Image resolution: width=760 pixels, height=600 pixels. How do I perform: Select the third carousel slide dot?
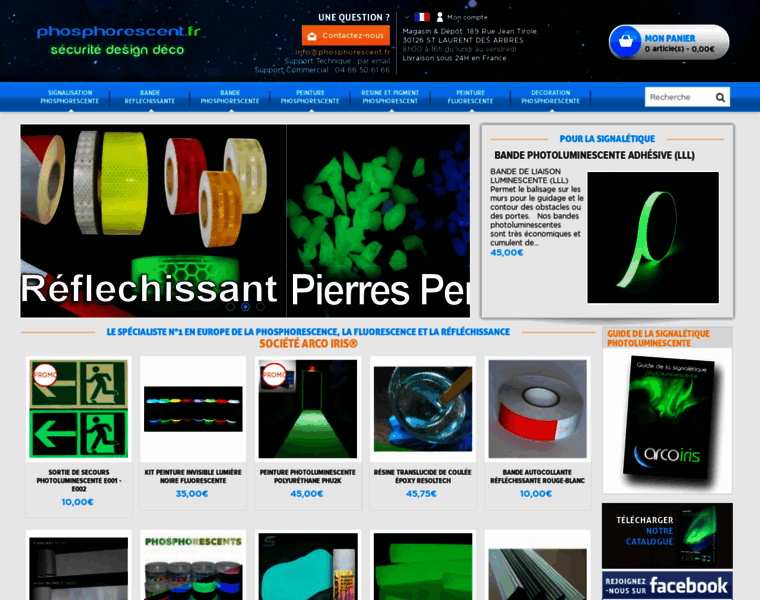click(260, 307)
